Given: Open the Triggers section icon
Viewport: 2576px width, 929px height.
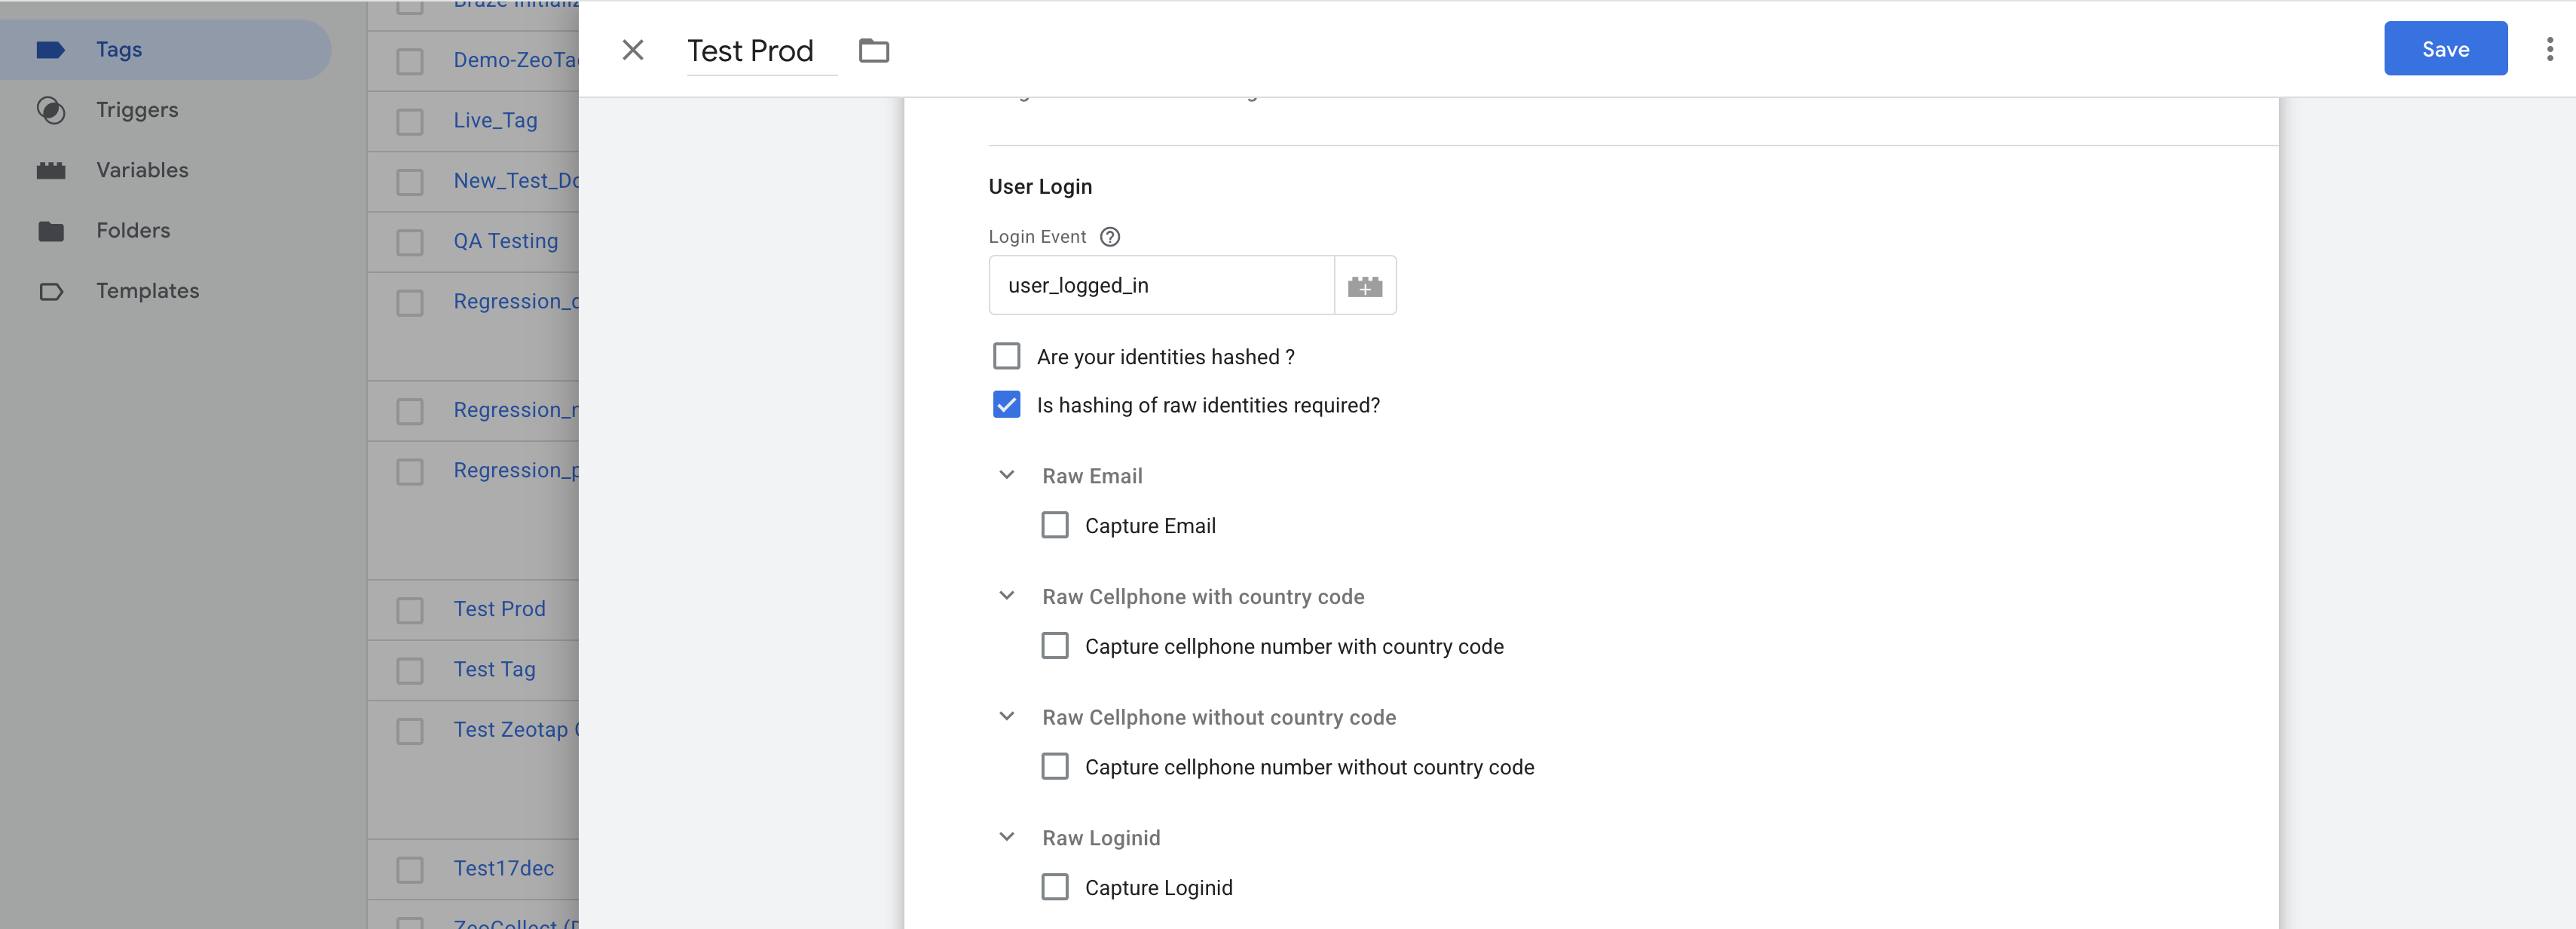Looking at the screenshot, I should (x=52, y=110).
